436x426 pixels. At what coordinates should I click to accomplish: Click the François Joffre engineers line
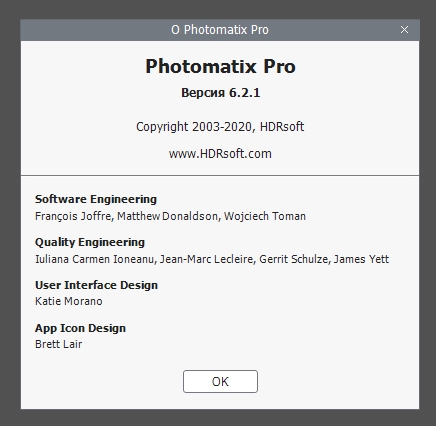coord(170,216)
